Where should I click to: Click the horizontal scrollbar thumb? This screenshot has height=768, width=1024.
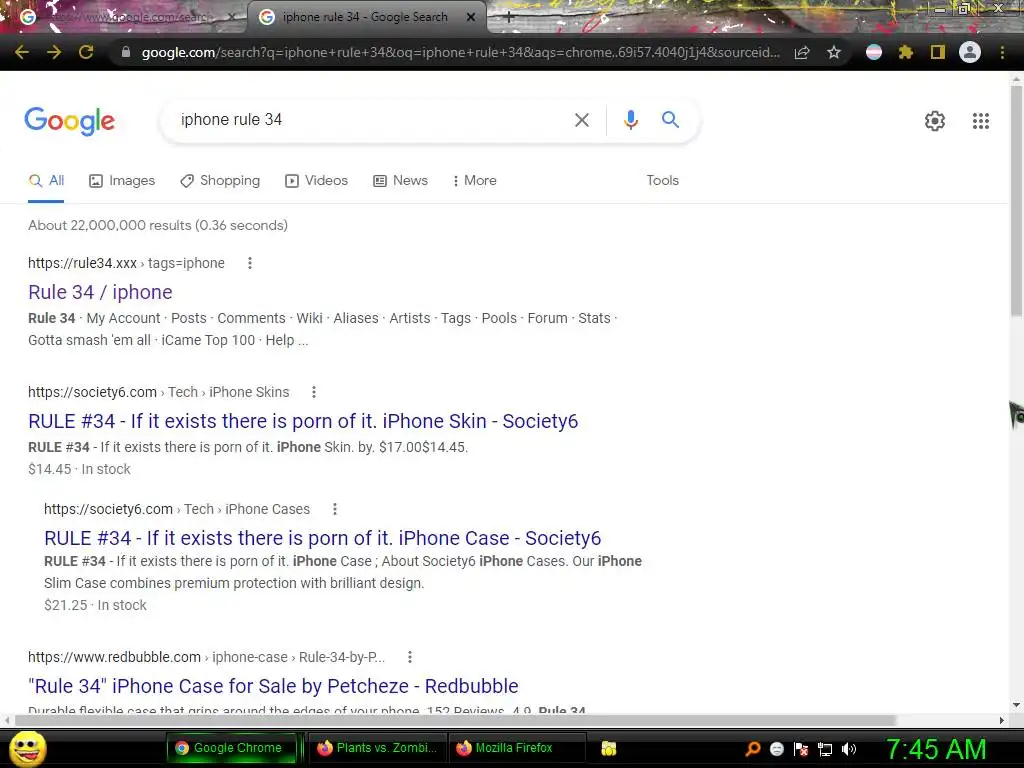[455, 720]
